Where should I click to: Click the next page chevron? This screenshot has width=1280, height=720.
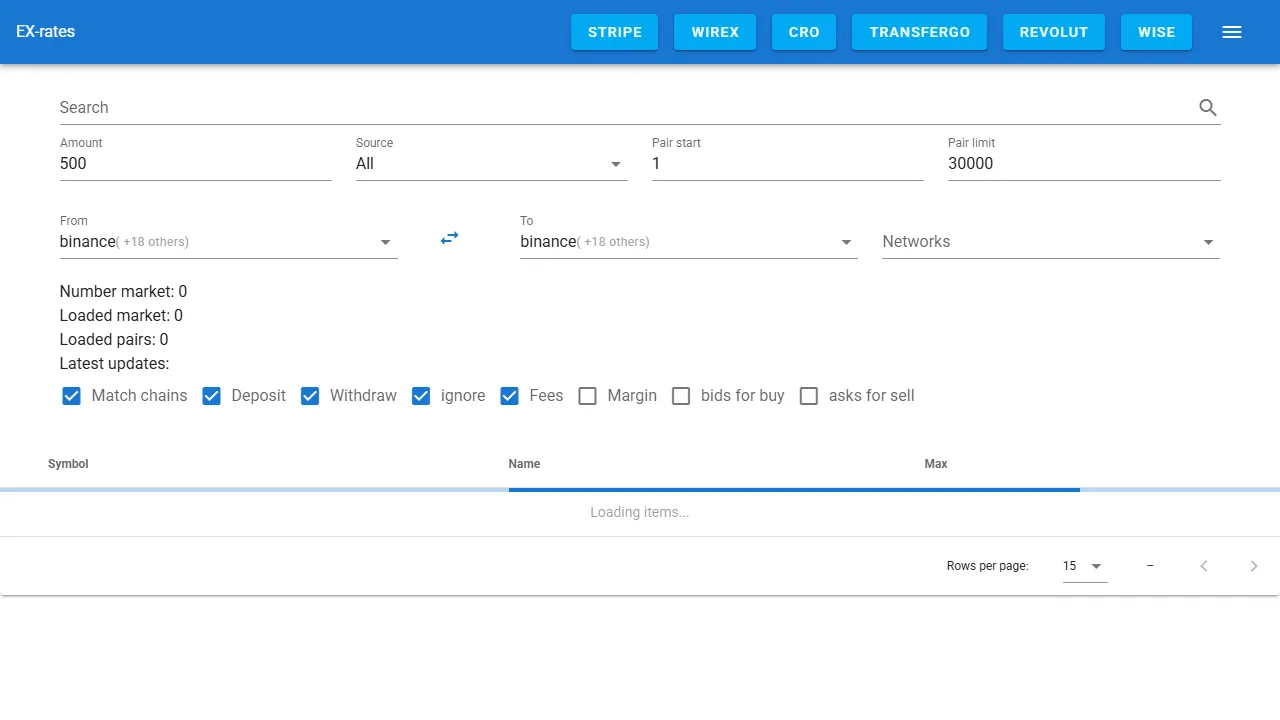click(1253, 565)
